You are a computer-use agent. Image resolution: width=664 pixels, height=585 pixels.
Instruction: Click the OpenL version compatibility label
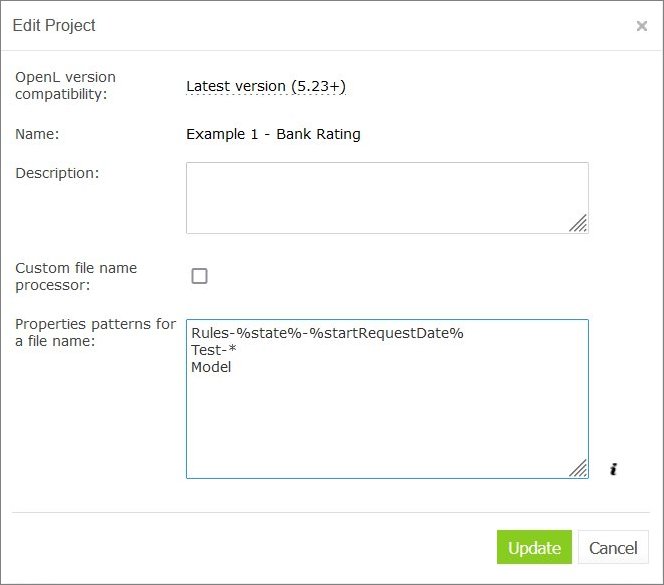(66, 85)
